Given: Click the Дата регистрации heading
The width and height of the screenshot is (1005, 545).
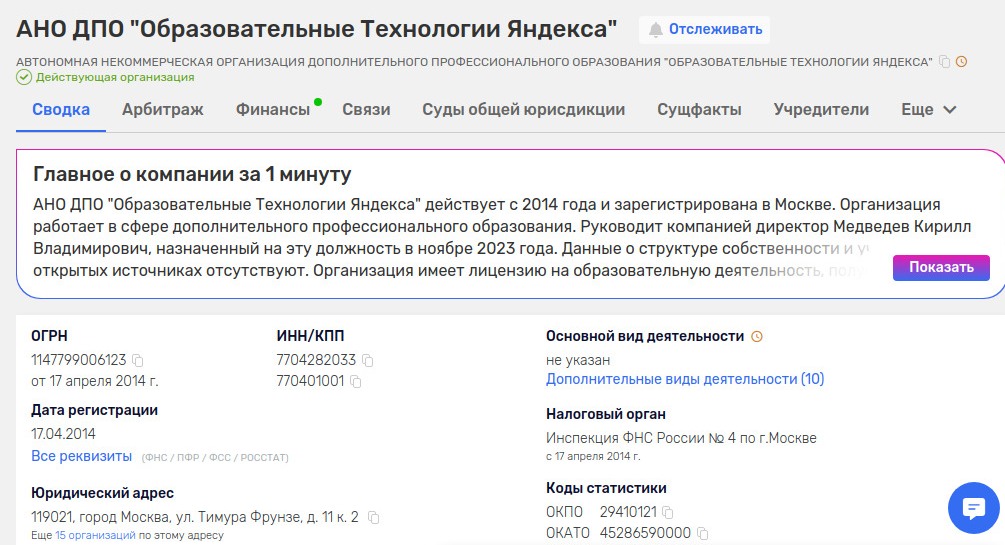Looking at the screenshot, I should point(94,410).
